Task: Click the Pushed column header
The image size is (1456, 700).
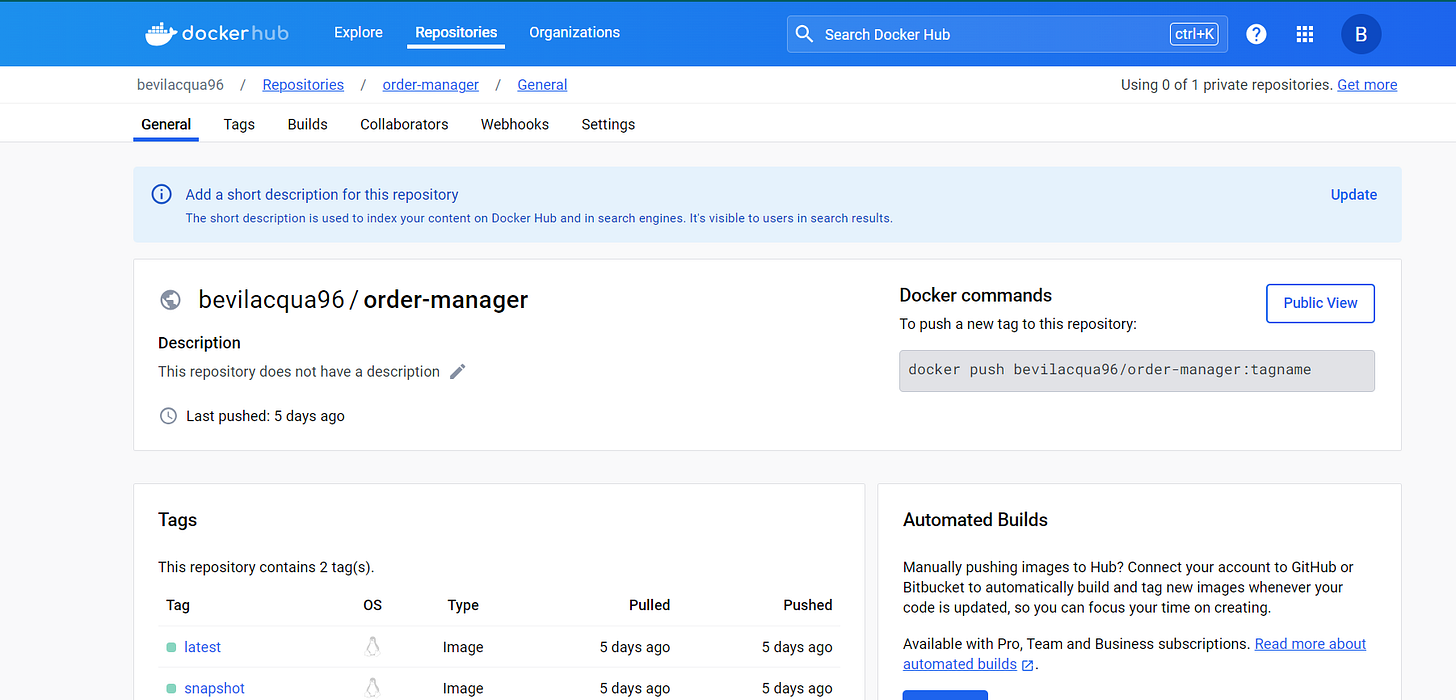Action: 808,605
